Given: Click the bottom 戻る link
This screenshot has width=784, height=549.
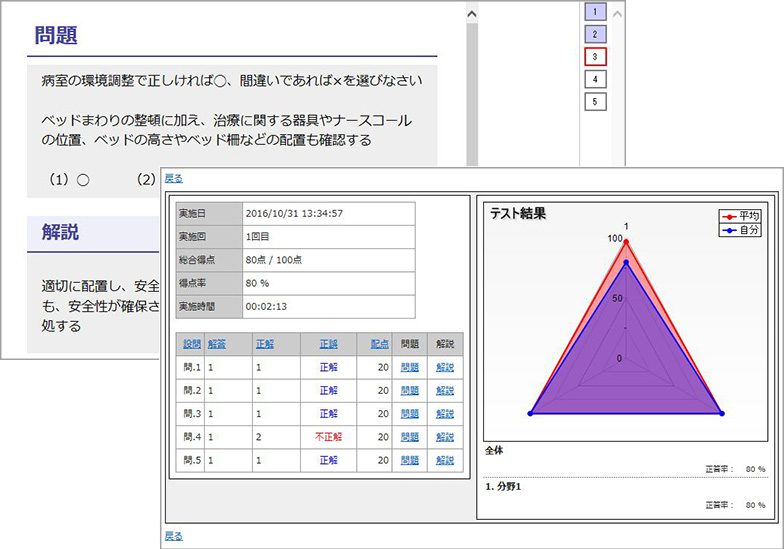Looking at the screenshot, I should (x=174, y=536).
